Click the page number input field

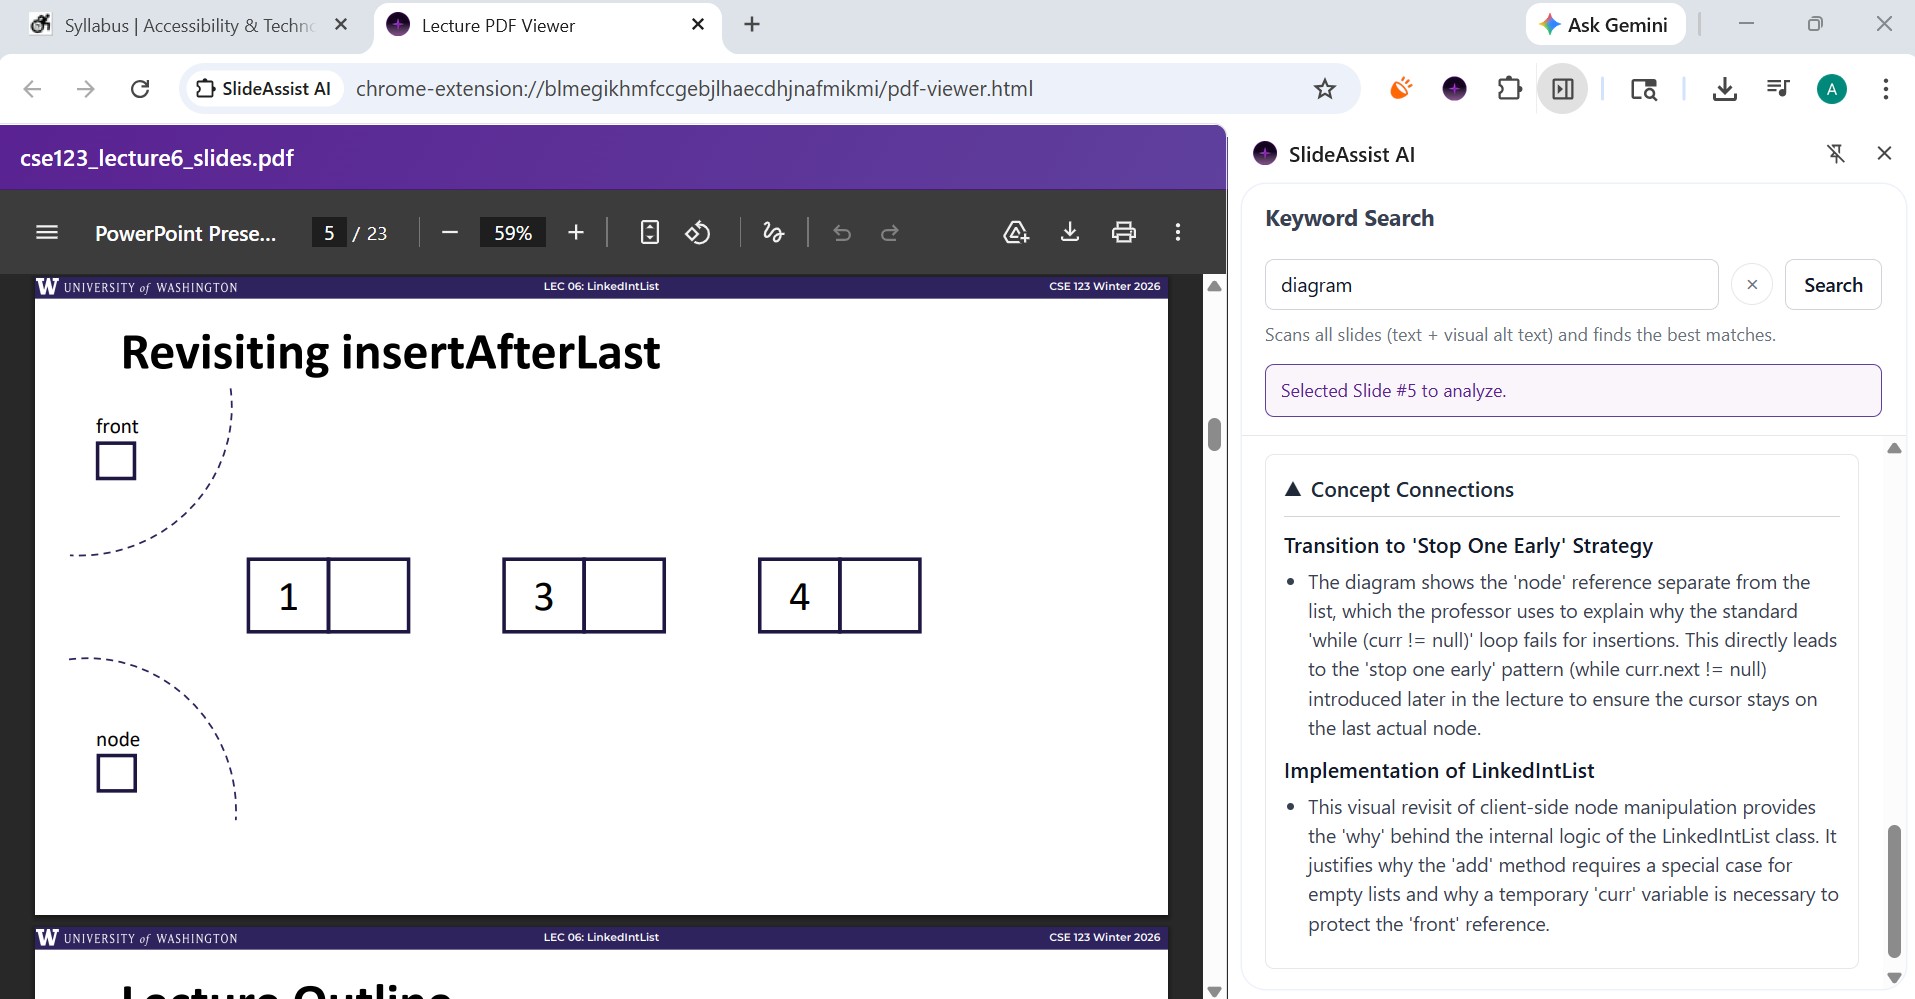tap(328, 232)
